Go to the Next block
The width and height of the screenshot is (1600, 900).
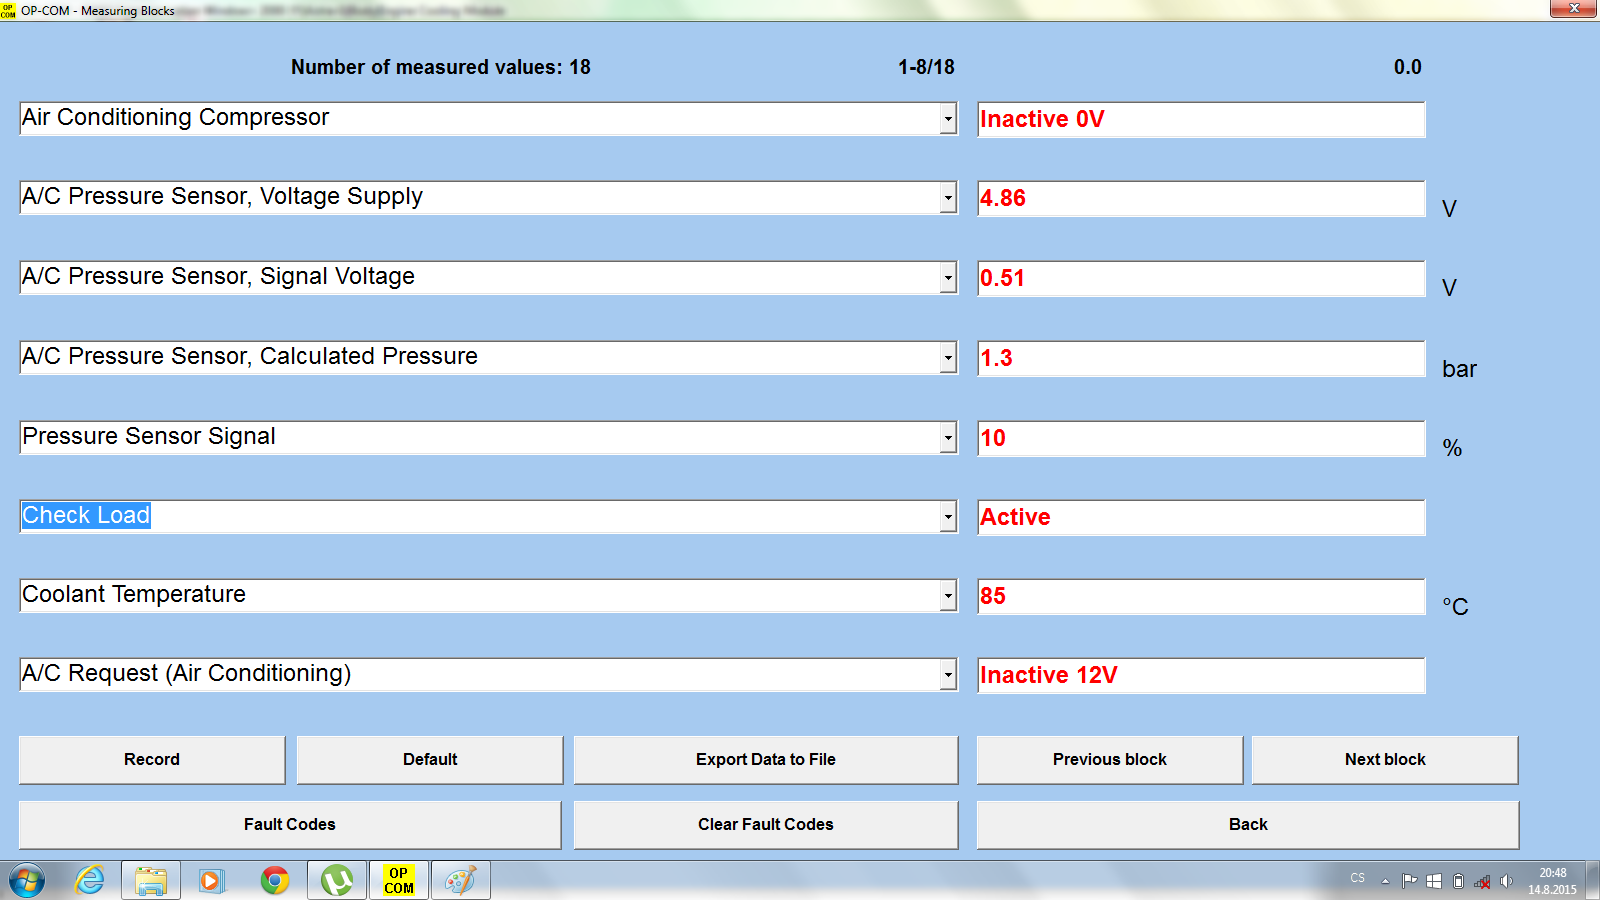point(1384,760)
